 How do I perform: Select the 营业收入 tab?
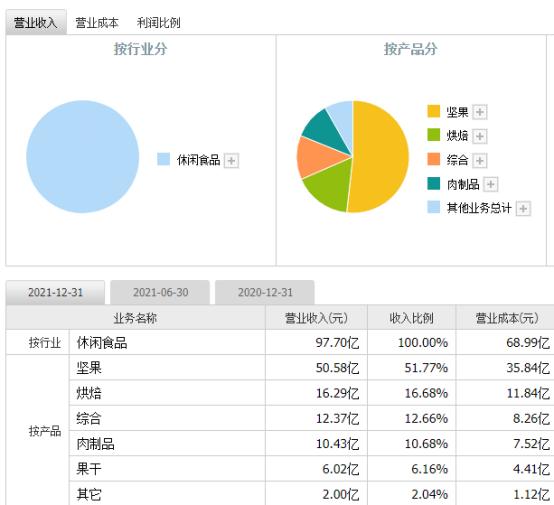(x=36, y=22)
